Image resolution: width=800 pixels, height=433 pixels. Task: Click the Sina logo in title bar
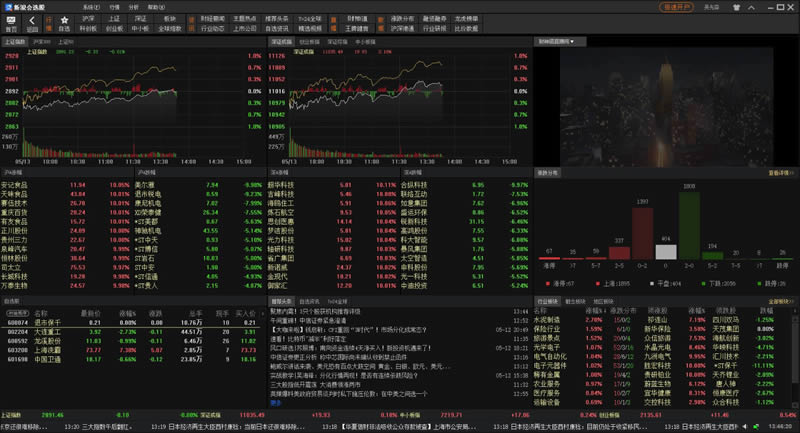click(x=7, y=6)
